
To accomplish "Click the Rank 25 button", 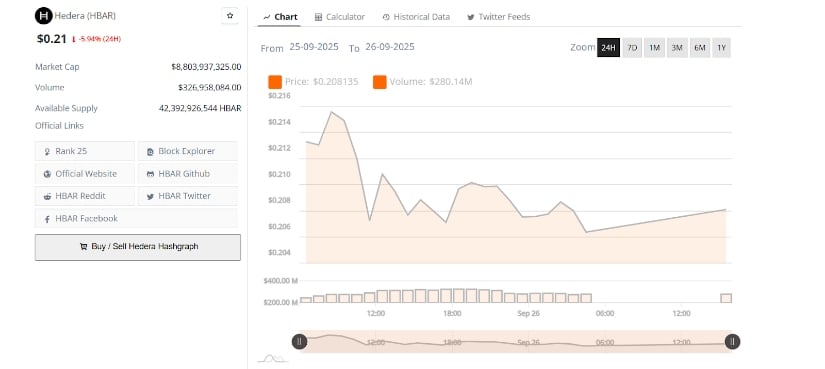I will (85, 151).
